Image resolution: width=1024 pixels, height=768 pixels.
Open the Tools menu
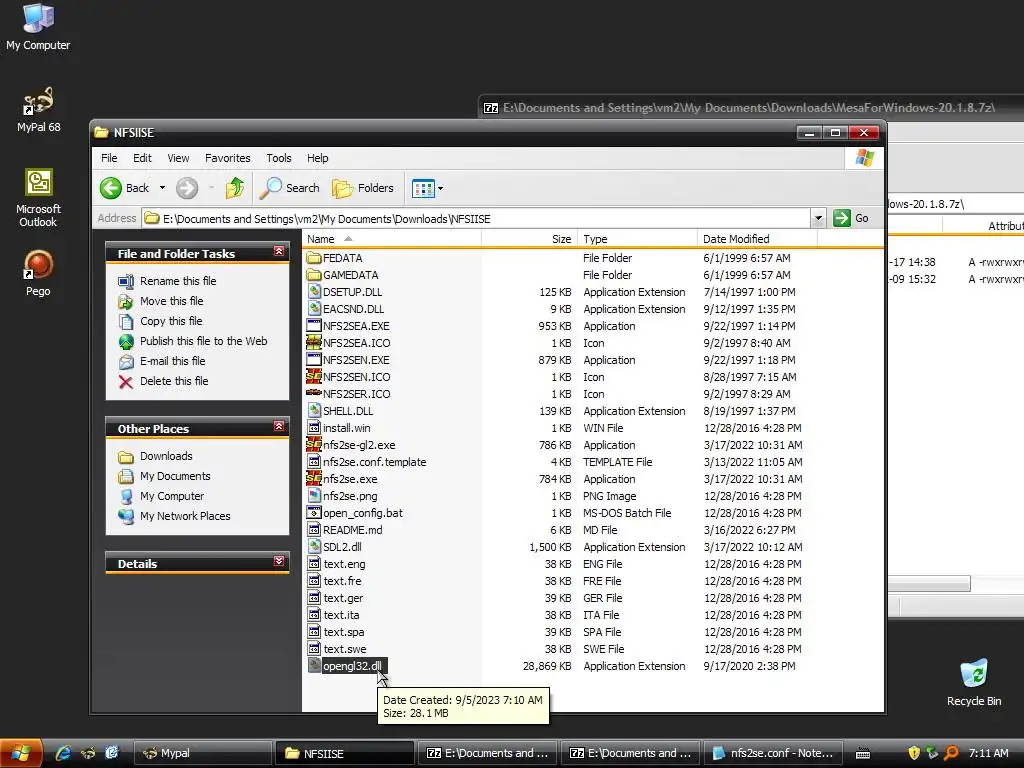pyautogui.click(x=279, y=158)
